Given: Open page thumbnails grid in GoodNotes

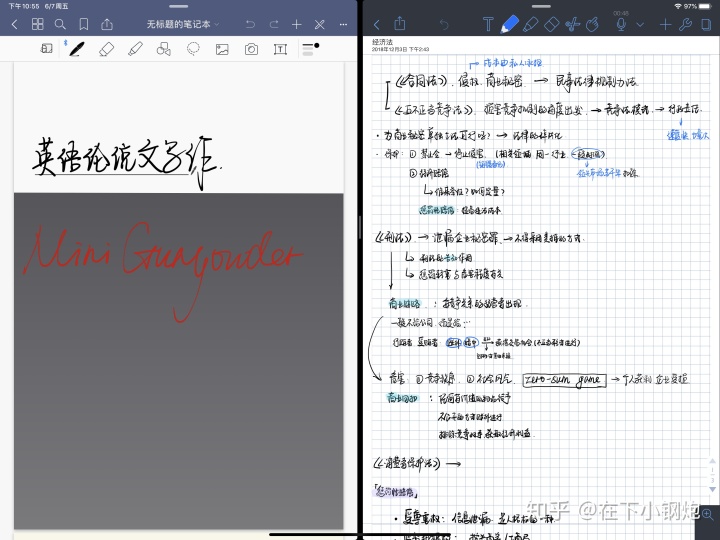Looking at the screenshot, I should pos(38,24).
